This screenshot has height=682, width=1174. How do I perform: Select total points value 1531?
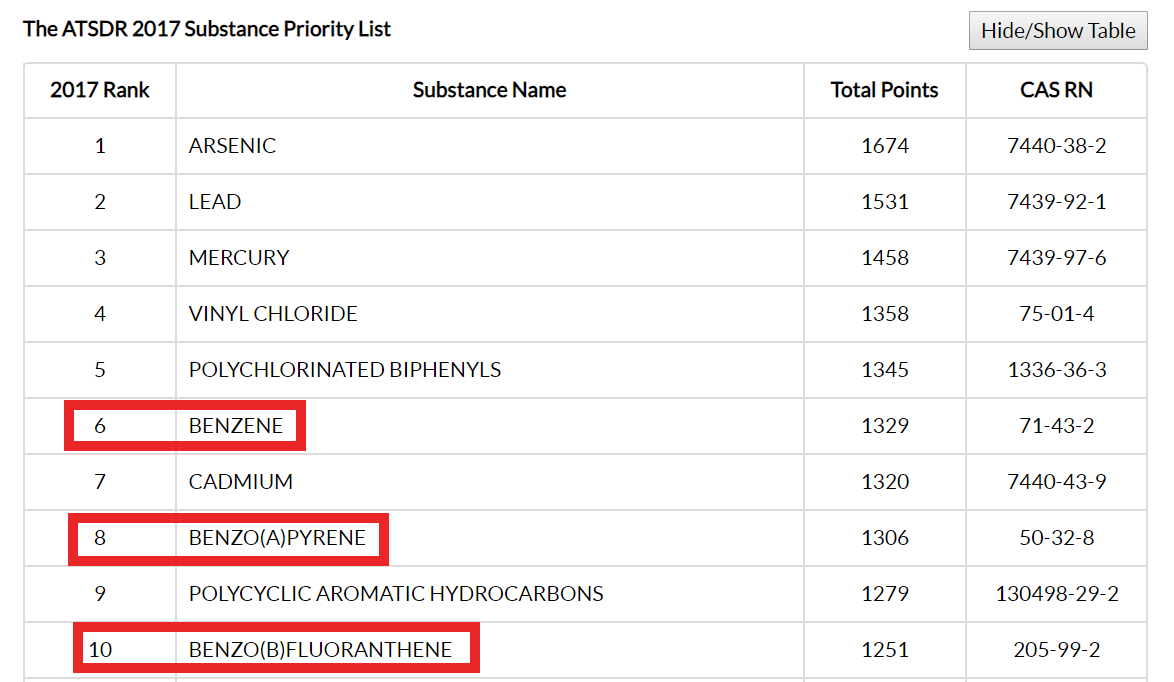(x=885, y=201)
